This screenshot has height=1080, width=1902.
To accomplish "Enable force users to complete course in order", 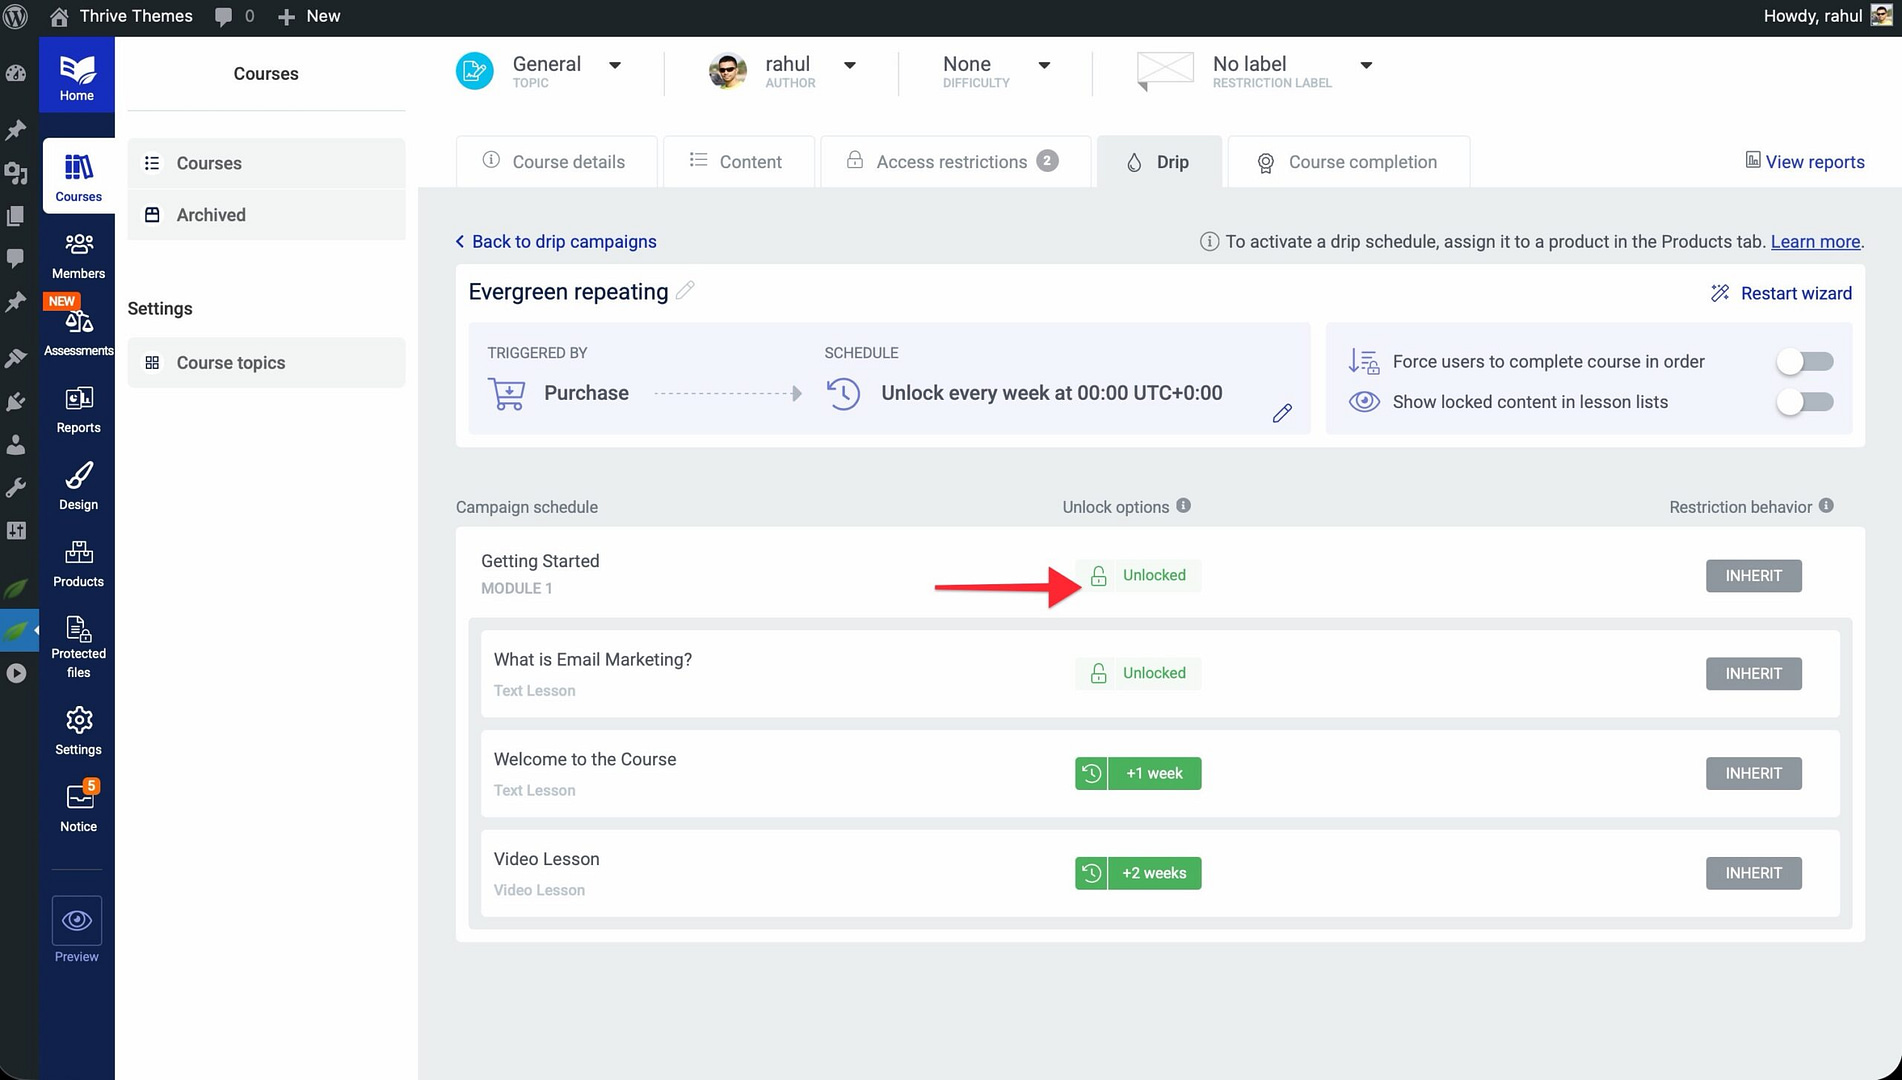I will pos(1804,361).
